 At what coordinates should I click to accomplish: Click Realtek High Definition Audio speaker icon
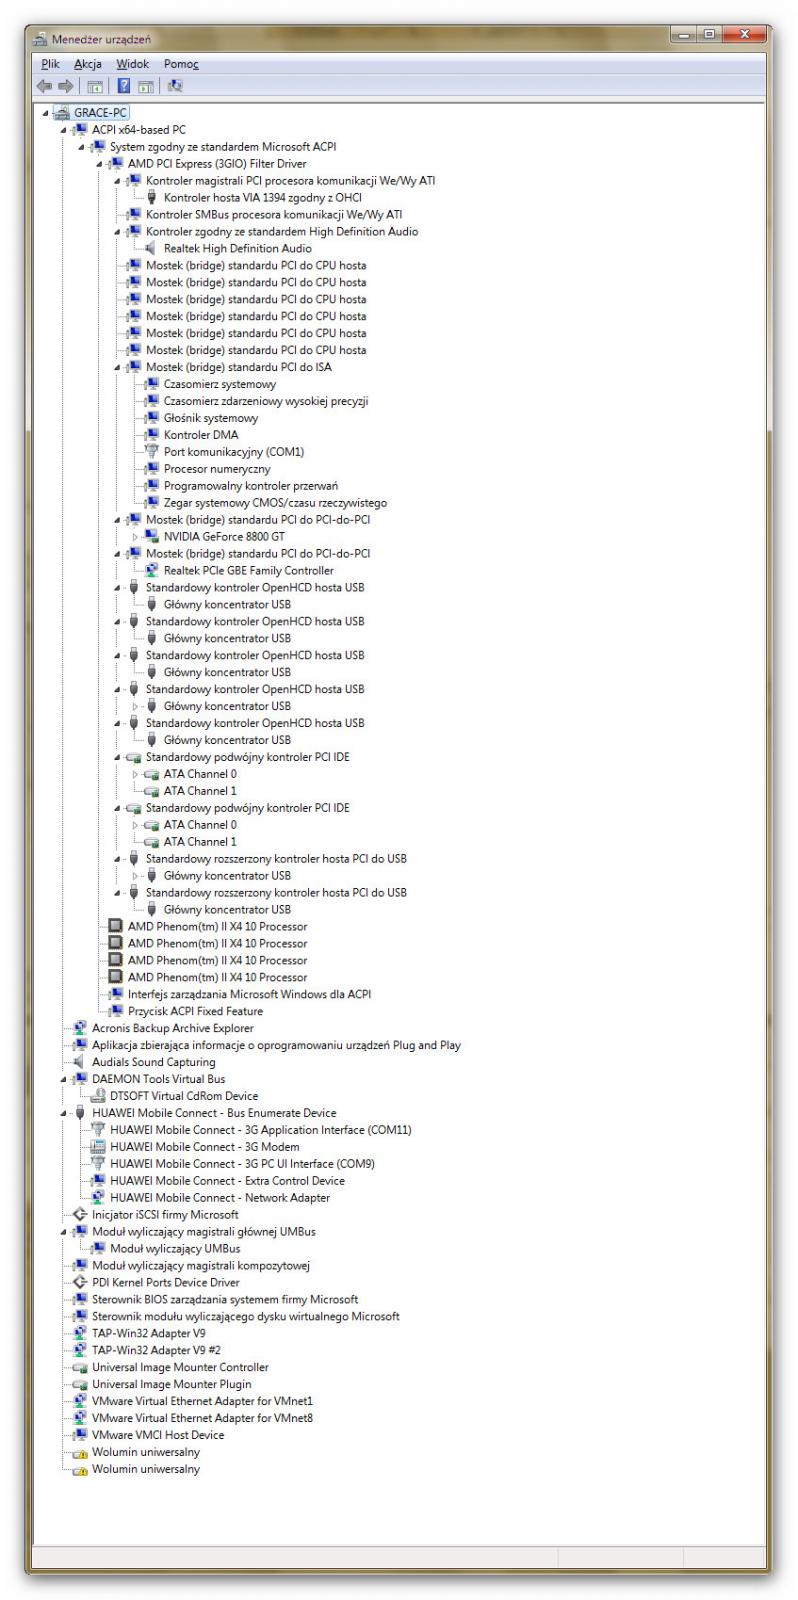pos(152,249)
